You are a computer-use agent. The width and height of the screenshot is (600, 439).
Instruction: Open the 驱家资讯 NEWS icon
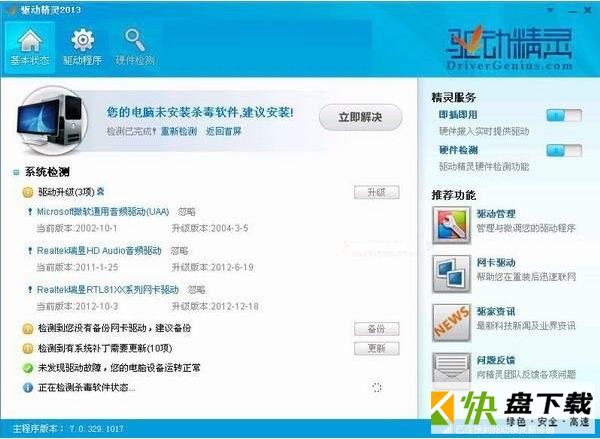click(451, 323)
